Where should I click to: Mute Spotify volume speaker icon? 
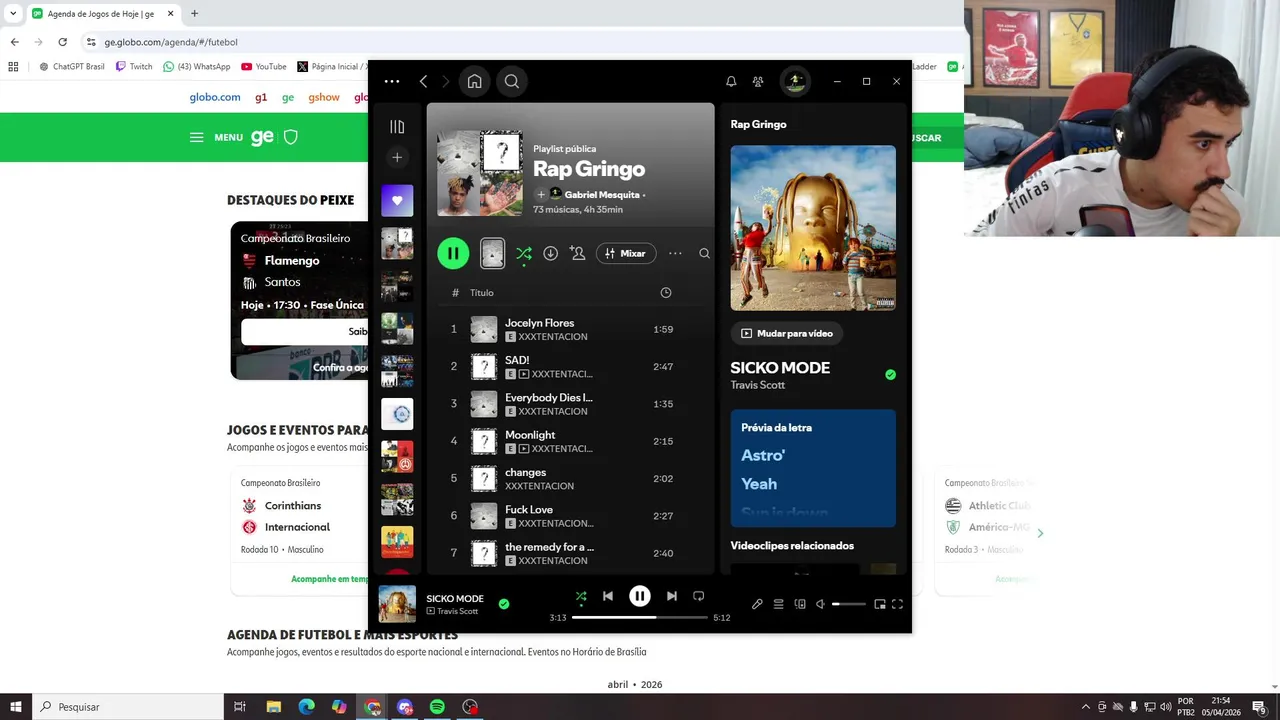(x=820, y=604)
